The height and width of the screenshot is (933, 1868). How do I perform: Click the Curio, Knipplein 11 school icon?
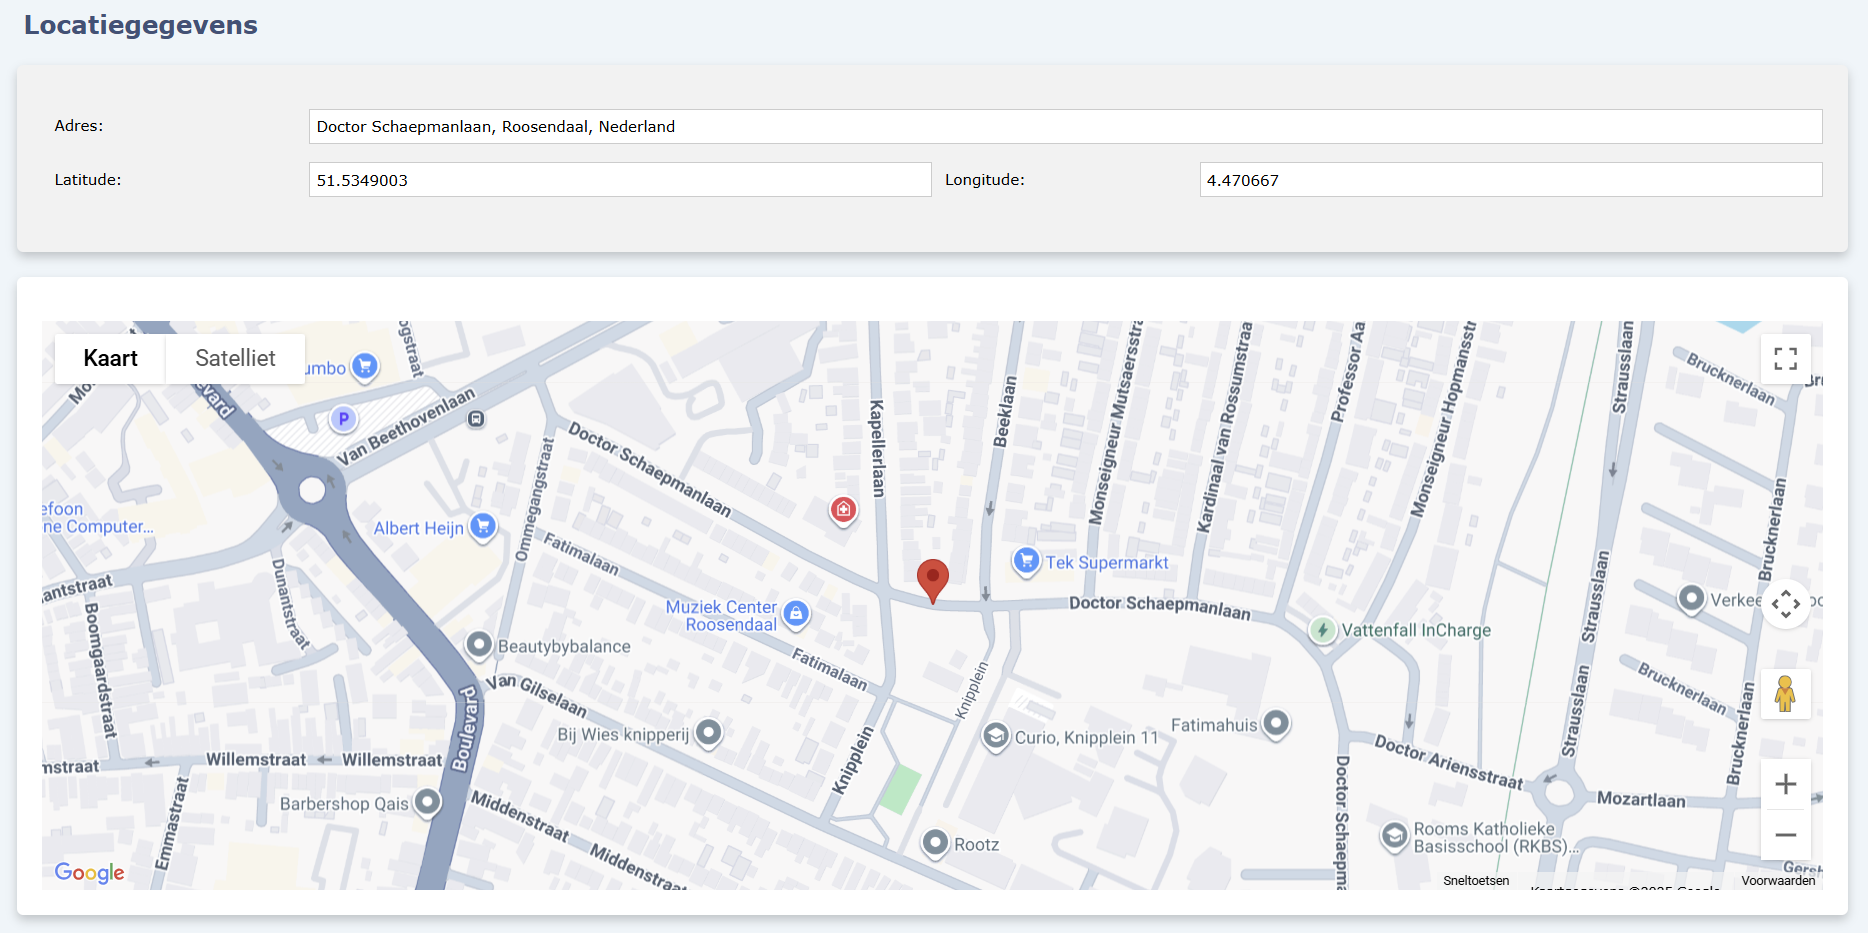click(x=995, y=736)
